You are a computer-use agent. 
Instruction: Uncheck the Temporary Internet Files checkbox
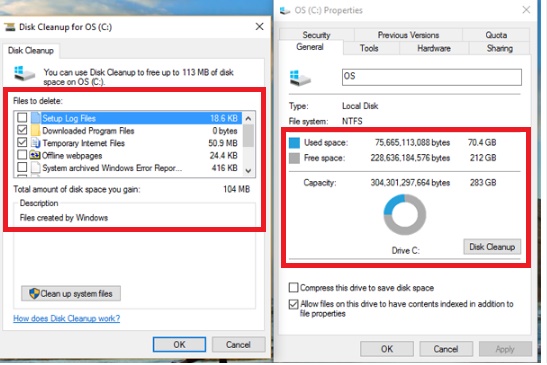click(x=22, y=142)
